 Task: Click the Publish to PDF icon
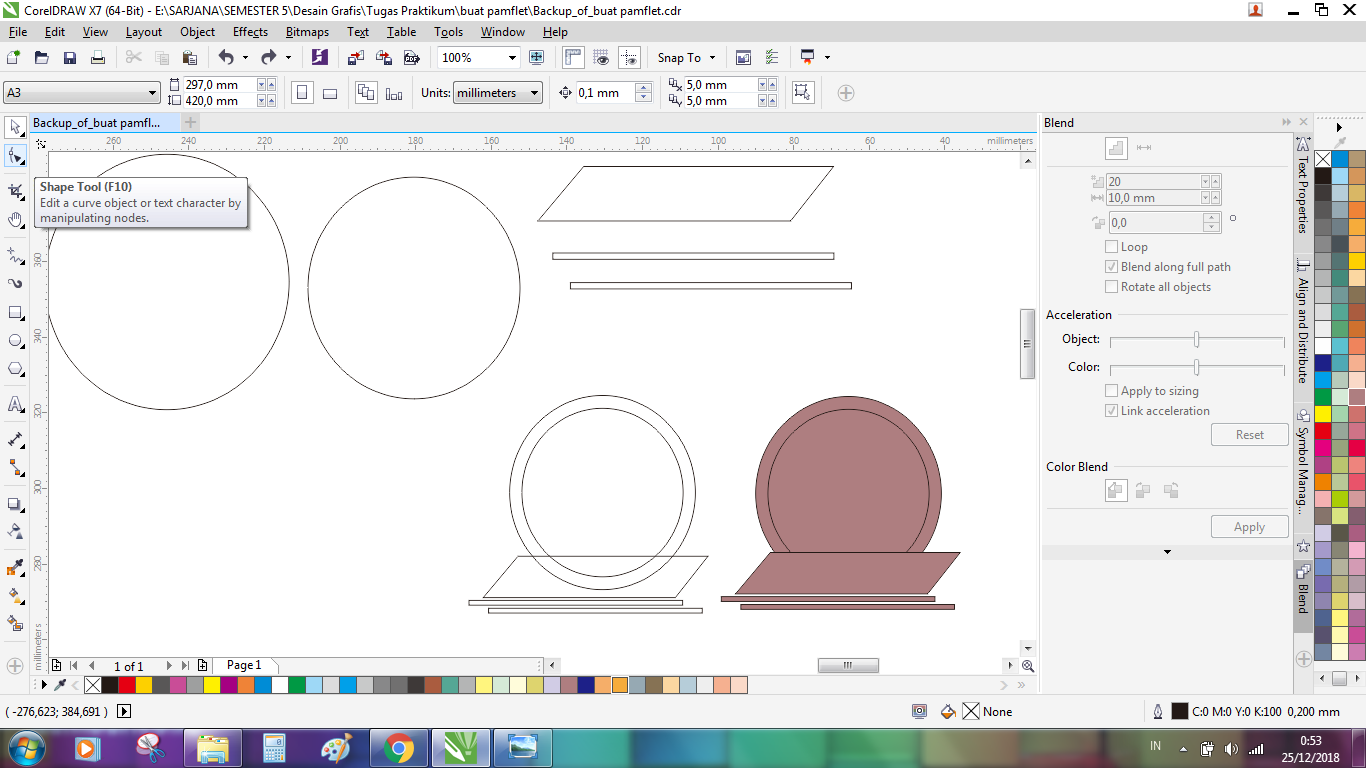[410, 57]
